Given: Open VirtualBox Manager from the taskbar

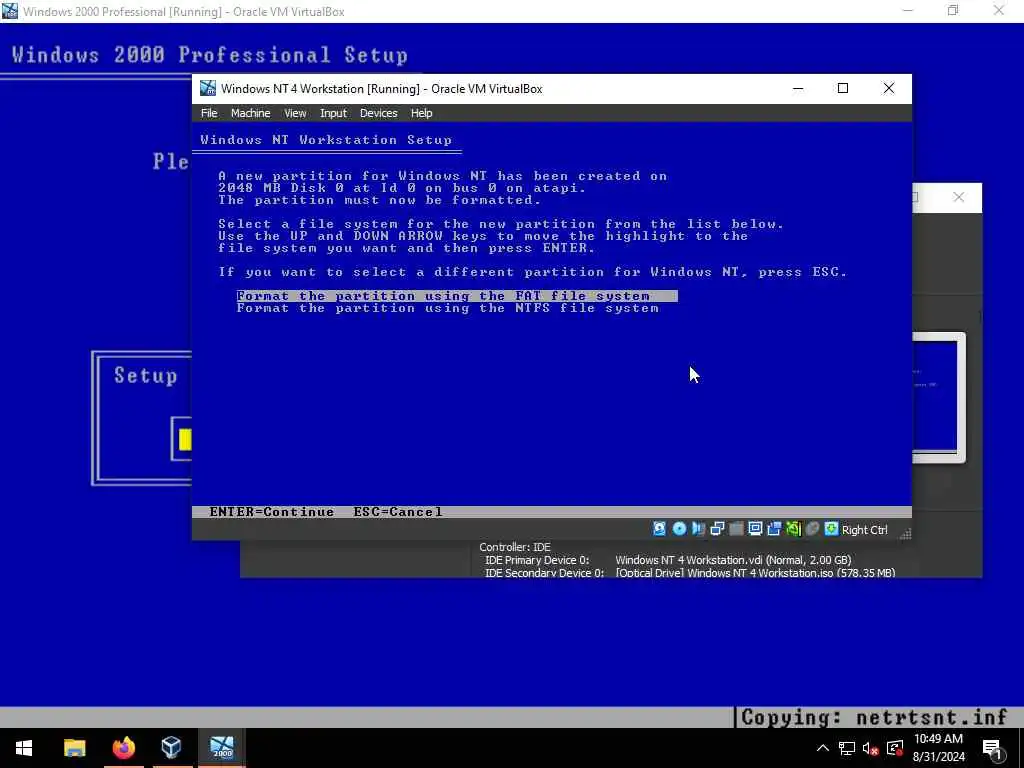Looking at the screenshot, I should (x=172, y=748).
